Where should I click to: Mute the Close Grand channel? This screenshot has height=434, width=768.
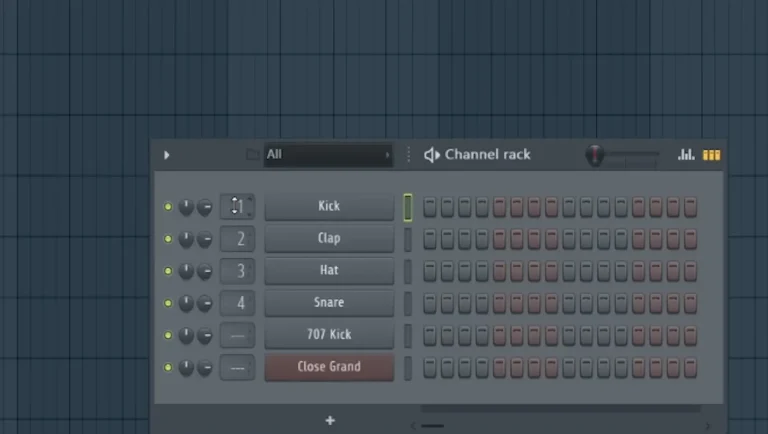tap(168, 367)
